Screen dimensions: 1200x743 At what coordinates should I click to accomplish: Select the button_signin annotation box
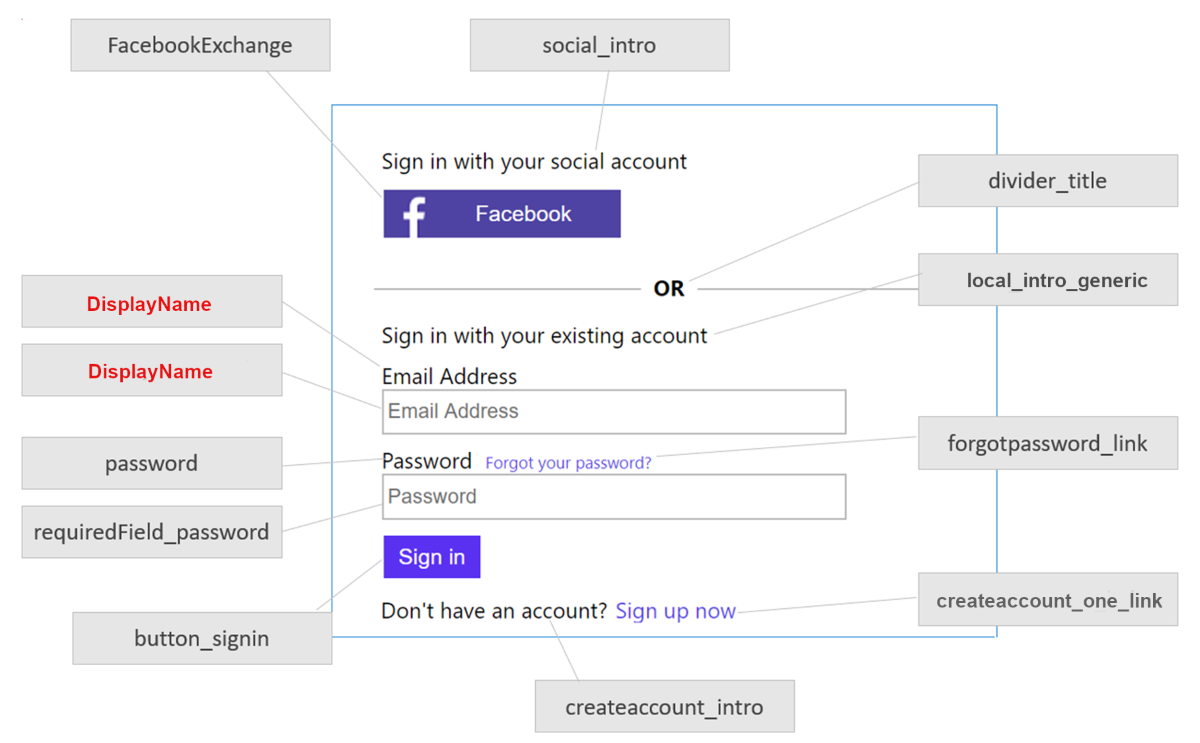point(202,638)
